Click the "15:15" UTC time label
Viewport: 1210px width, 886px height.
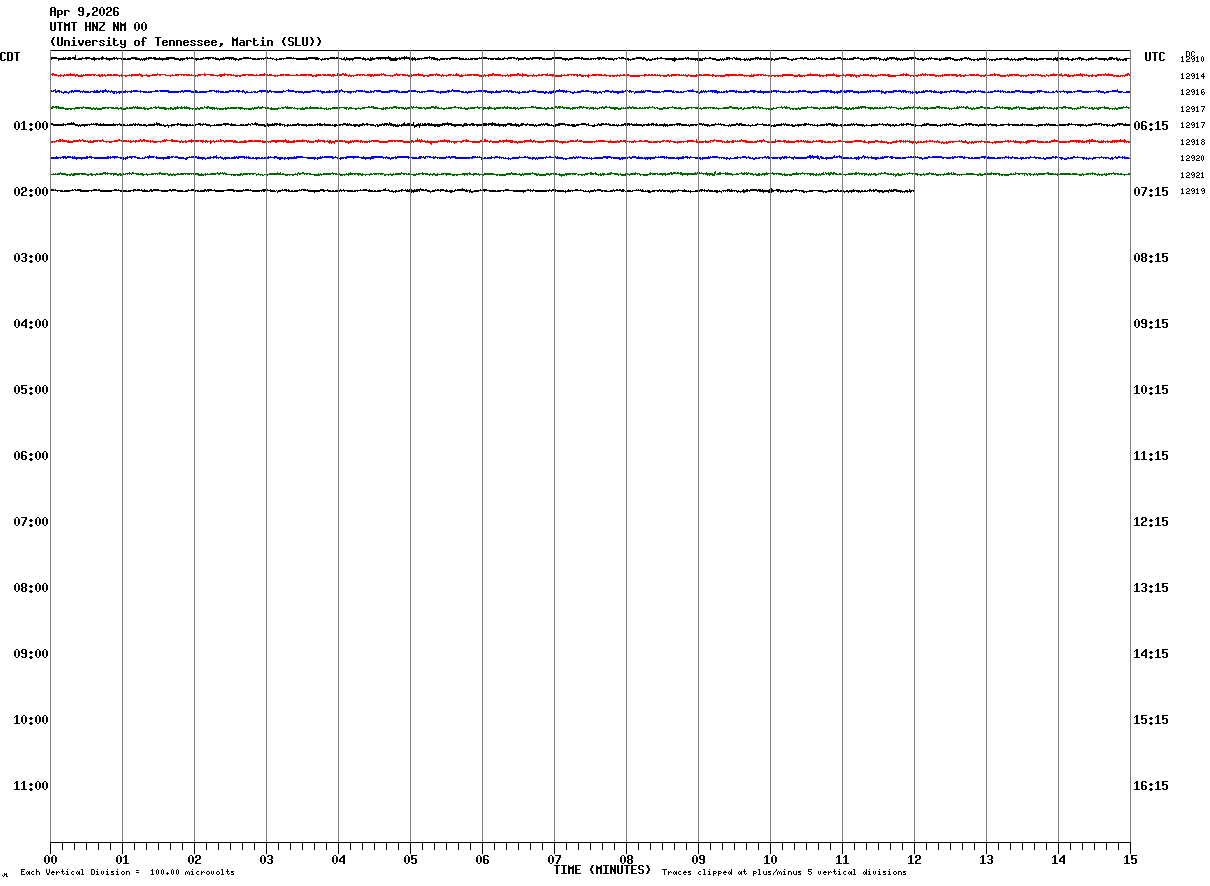click(1151, 720)
